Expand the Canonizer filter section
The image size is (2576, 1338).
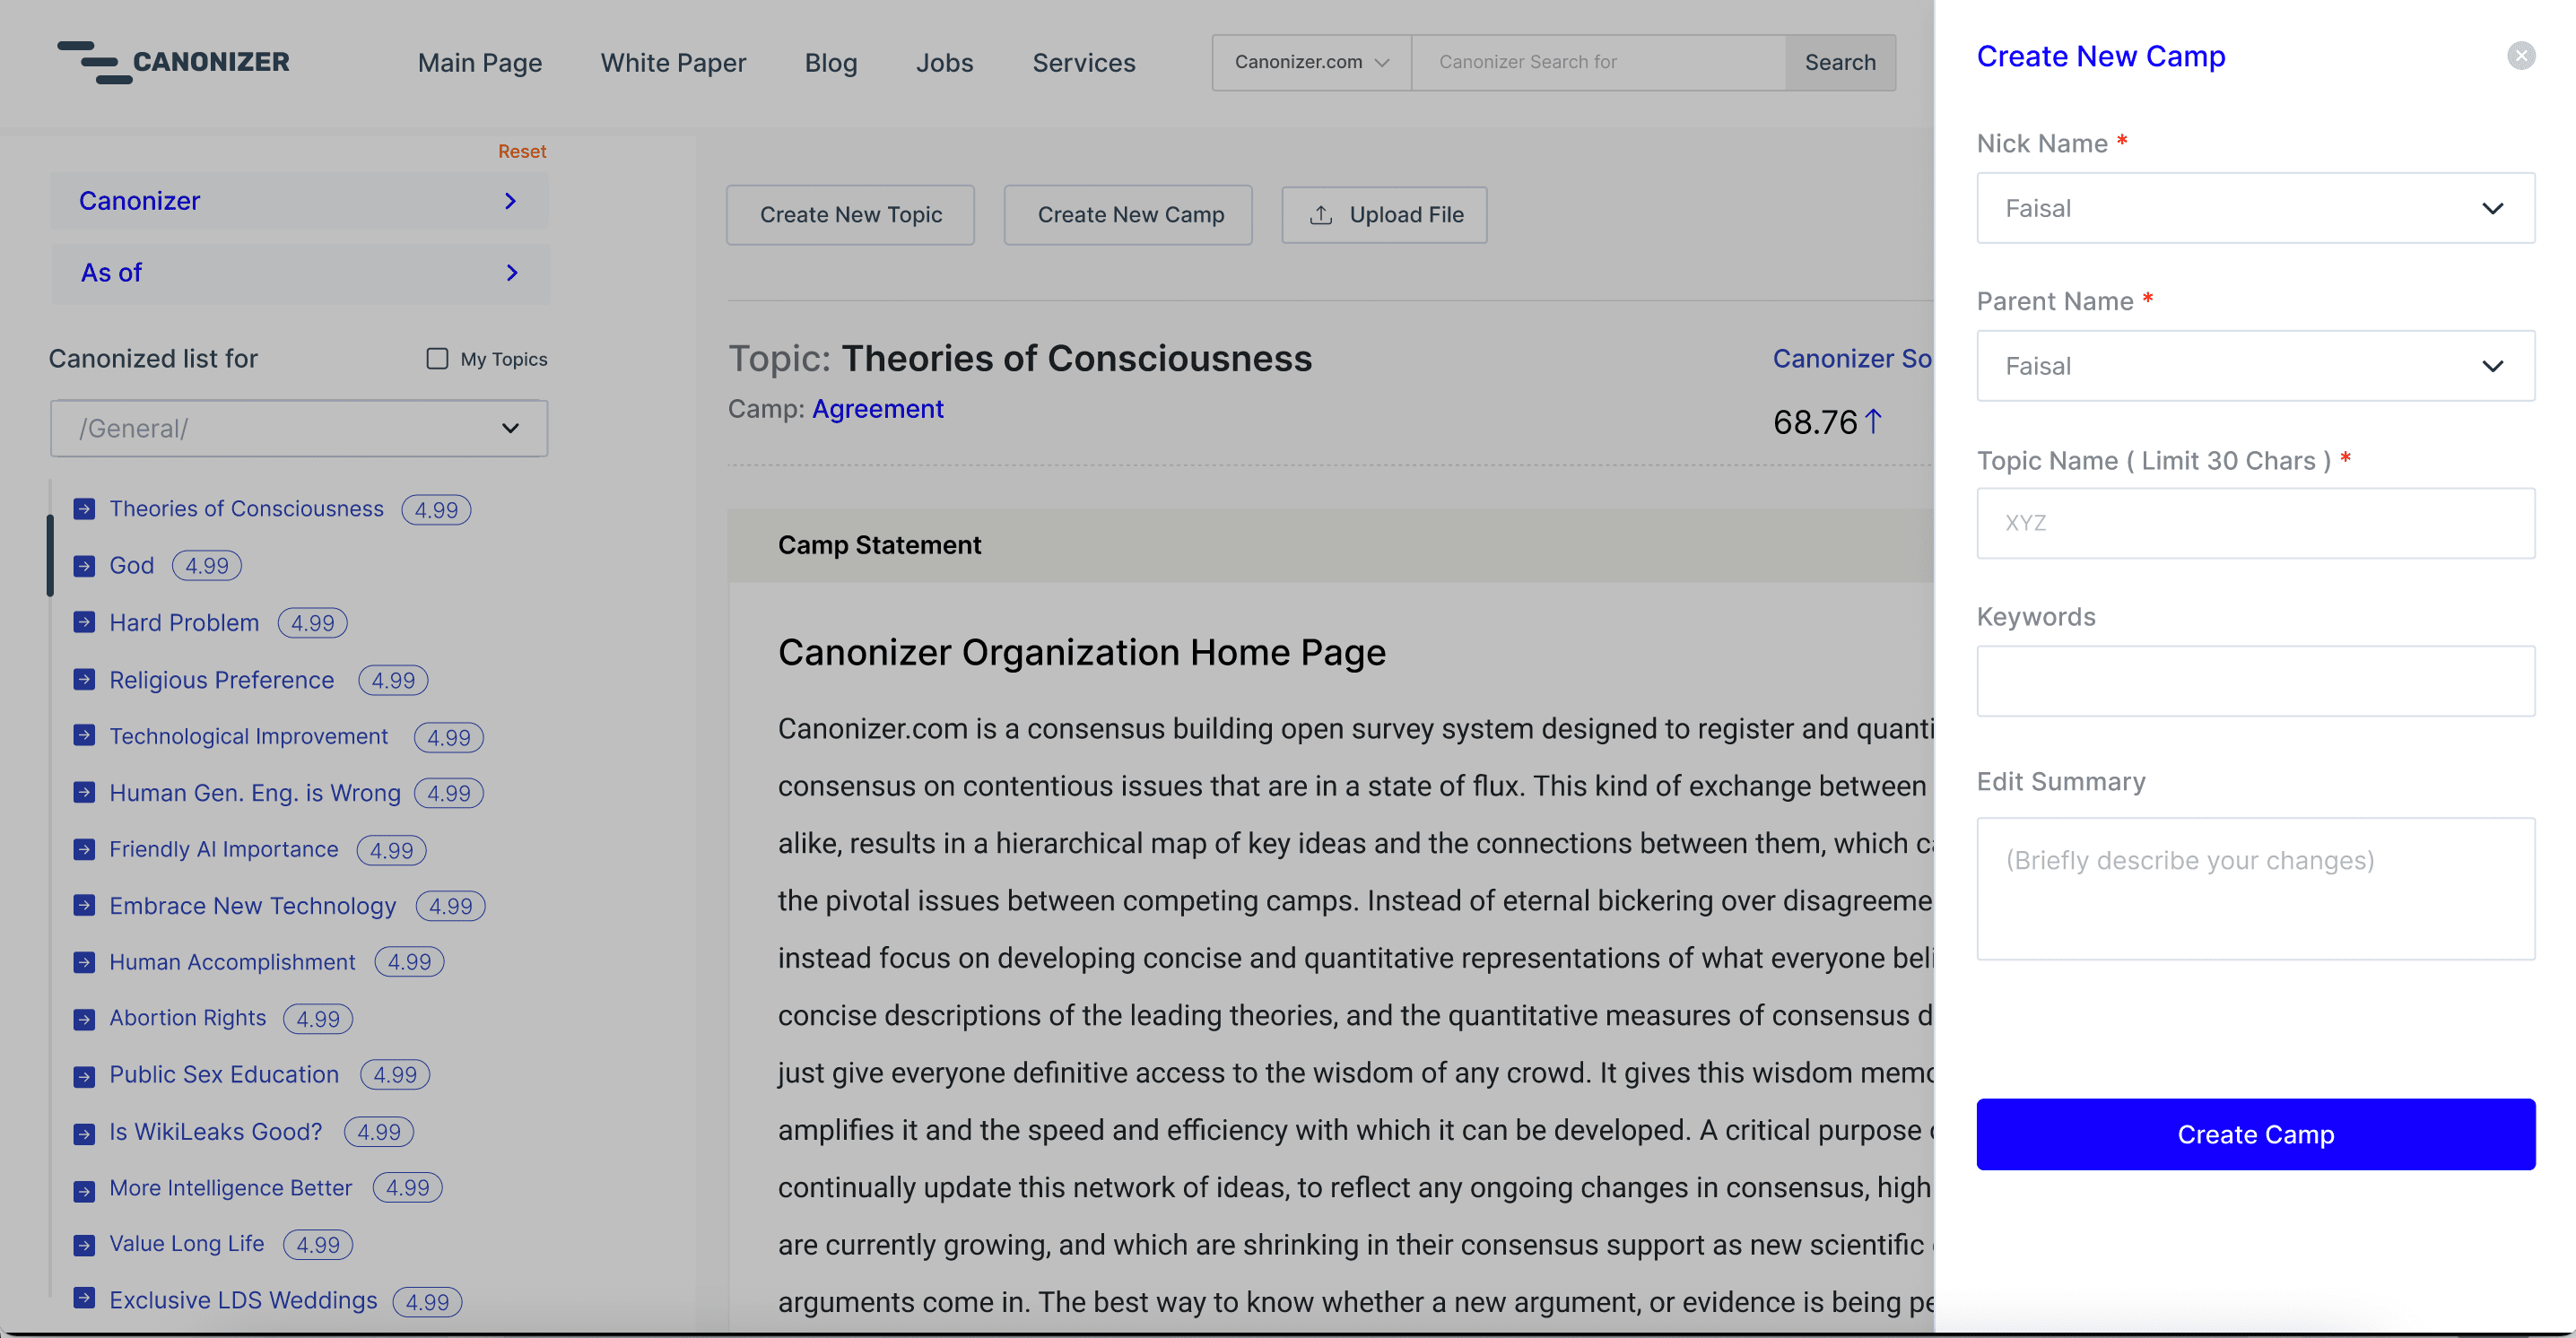coord(299,201)
